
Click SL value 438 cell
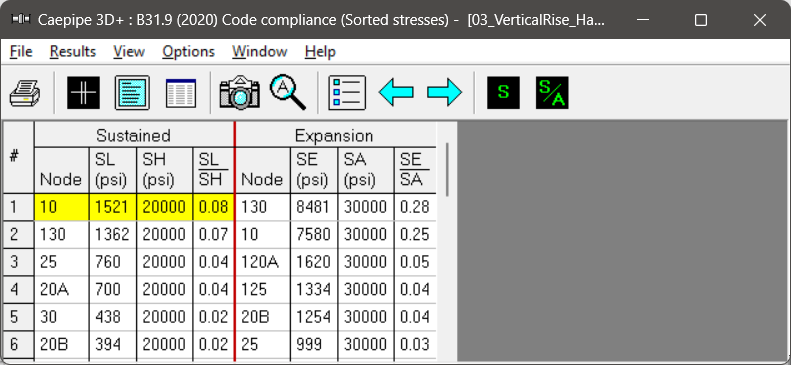click(112, 317)
